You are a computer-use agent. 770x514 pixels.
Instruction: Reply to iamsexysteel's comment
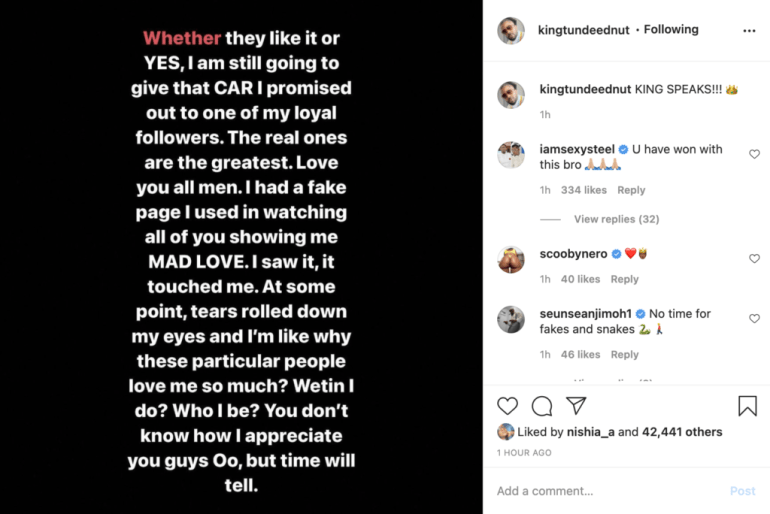tap(631, 190)
